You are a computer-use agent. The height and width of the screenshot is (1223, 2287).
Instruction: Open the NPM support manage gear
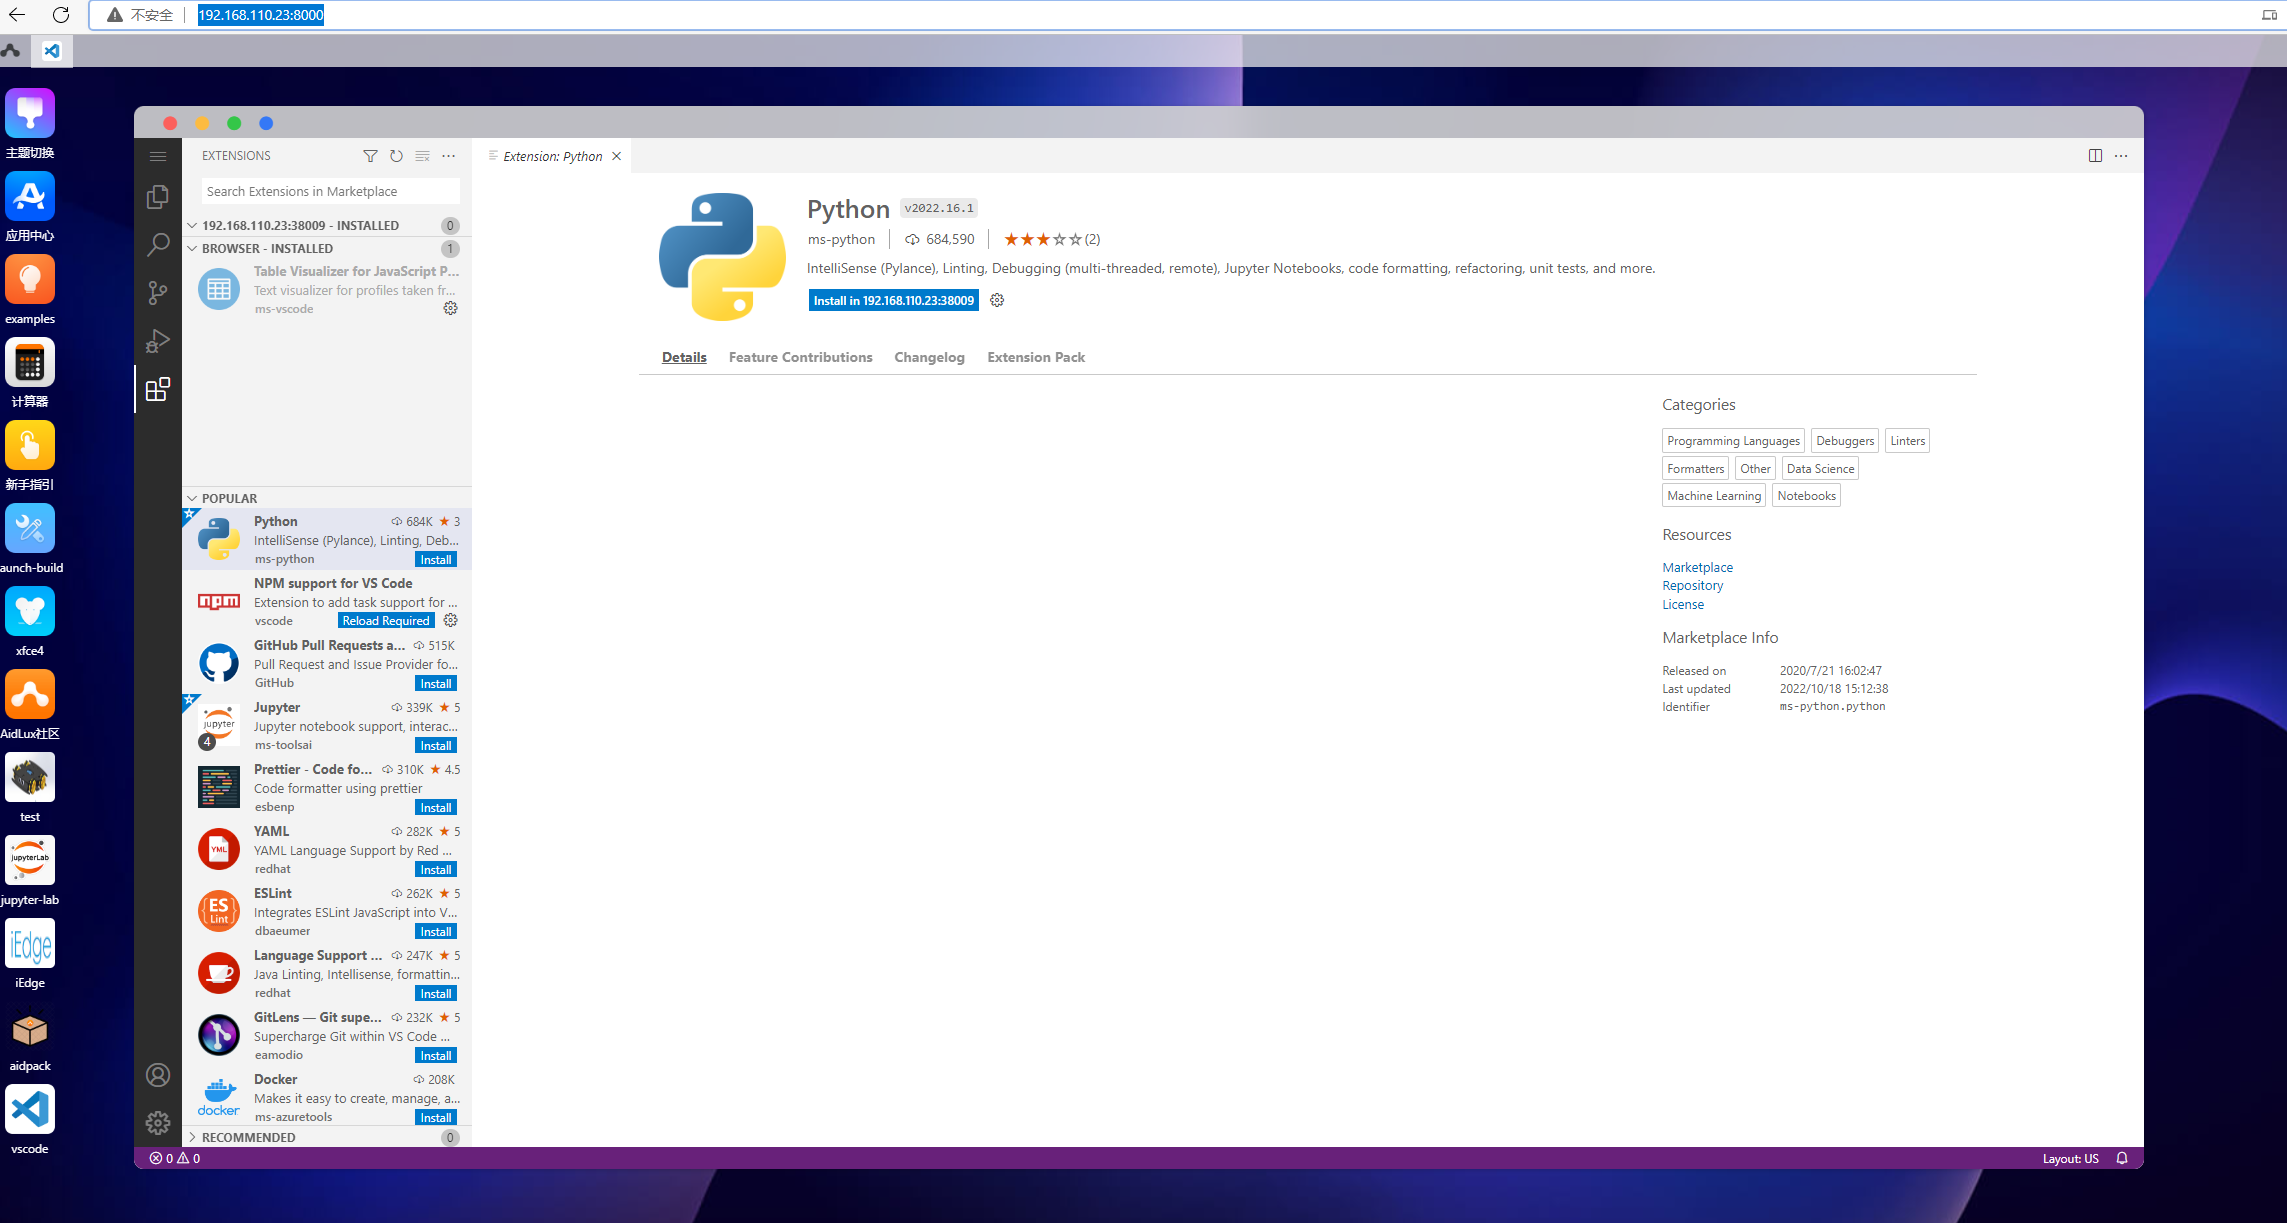pos(451,620)
